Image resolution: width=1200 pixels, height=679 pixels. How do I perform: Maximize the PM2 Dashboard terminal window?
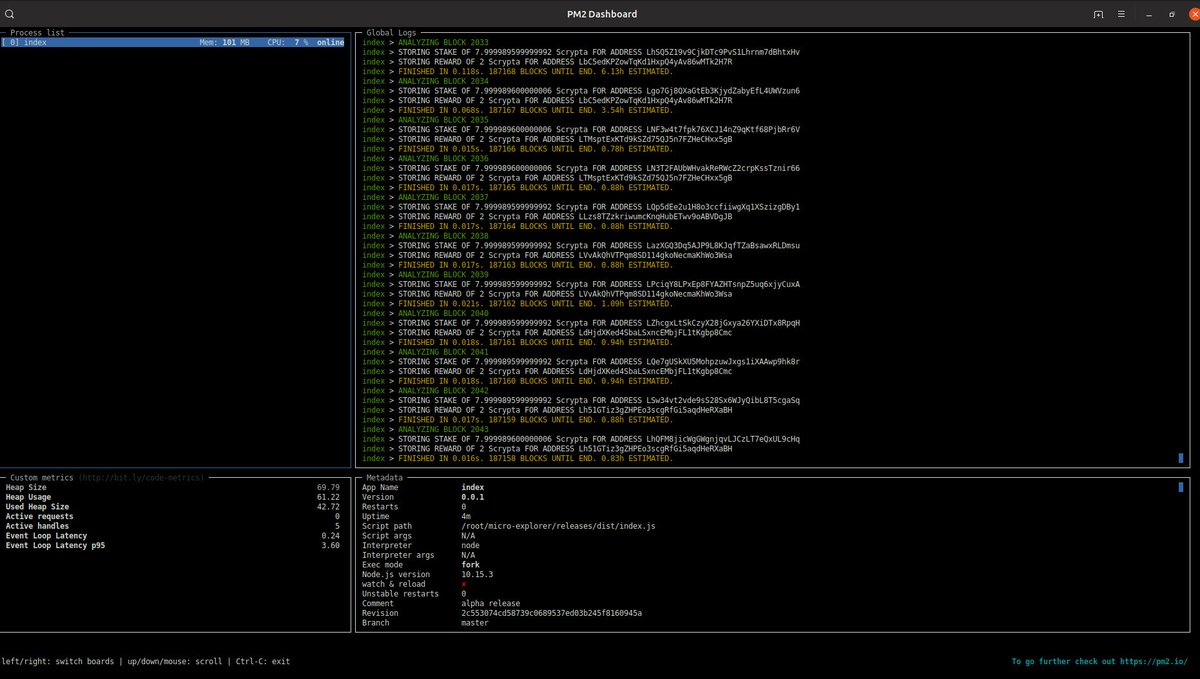[x=1171, y=14]
